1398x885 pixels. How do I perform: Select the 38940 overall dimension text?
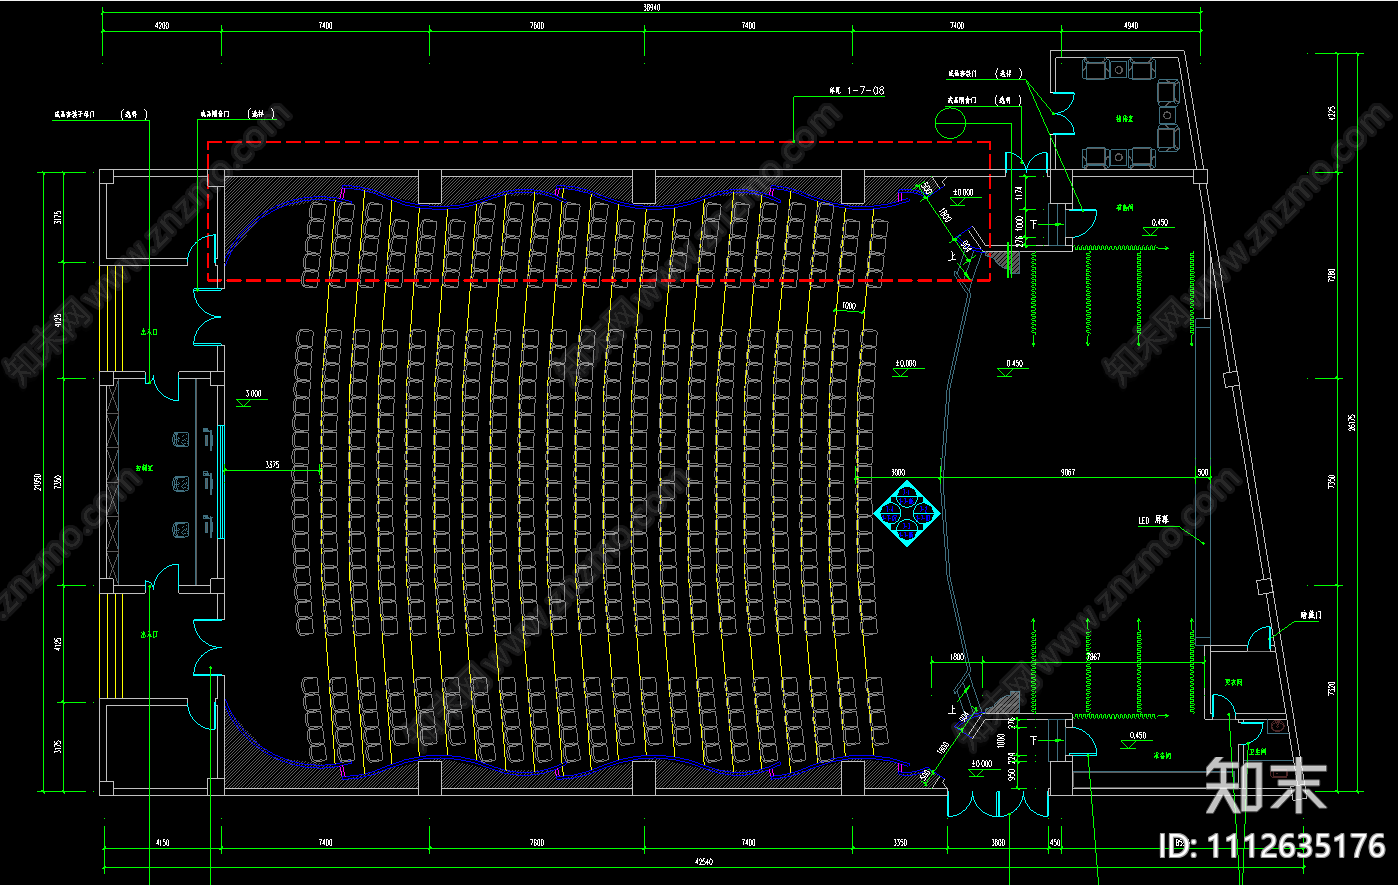click(x=651, y=8)
